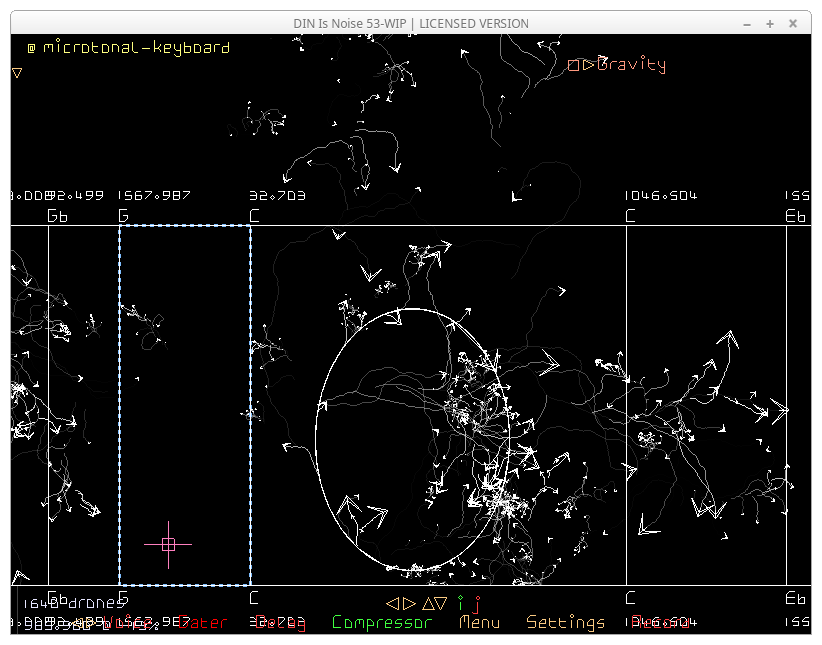
Task: Toggle the Compressor effect
Action: [x=382, y=622]
